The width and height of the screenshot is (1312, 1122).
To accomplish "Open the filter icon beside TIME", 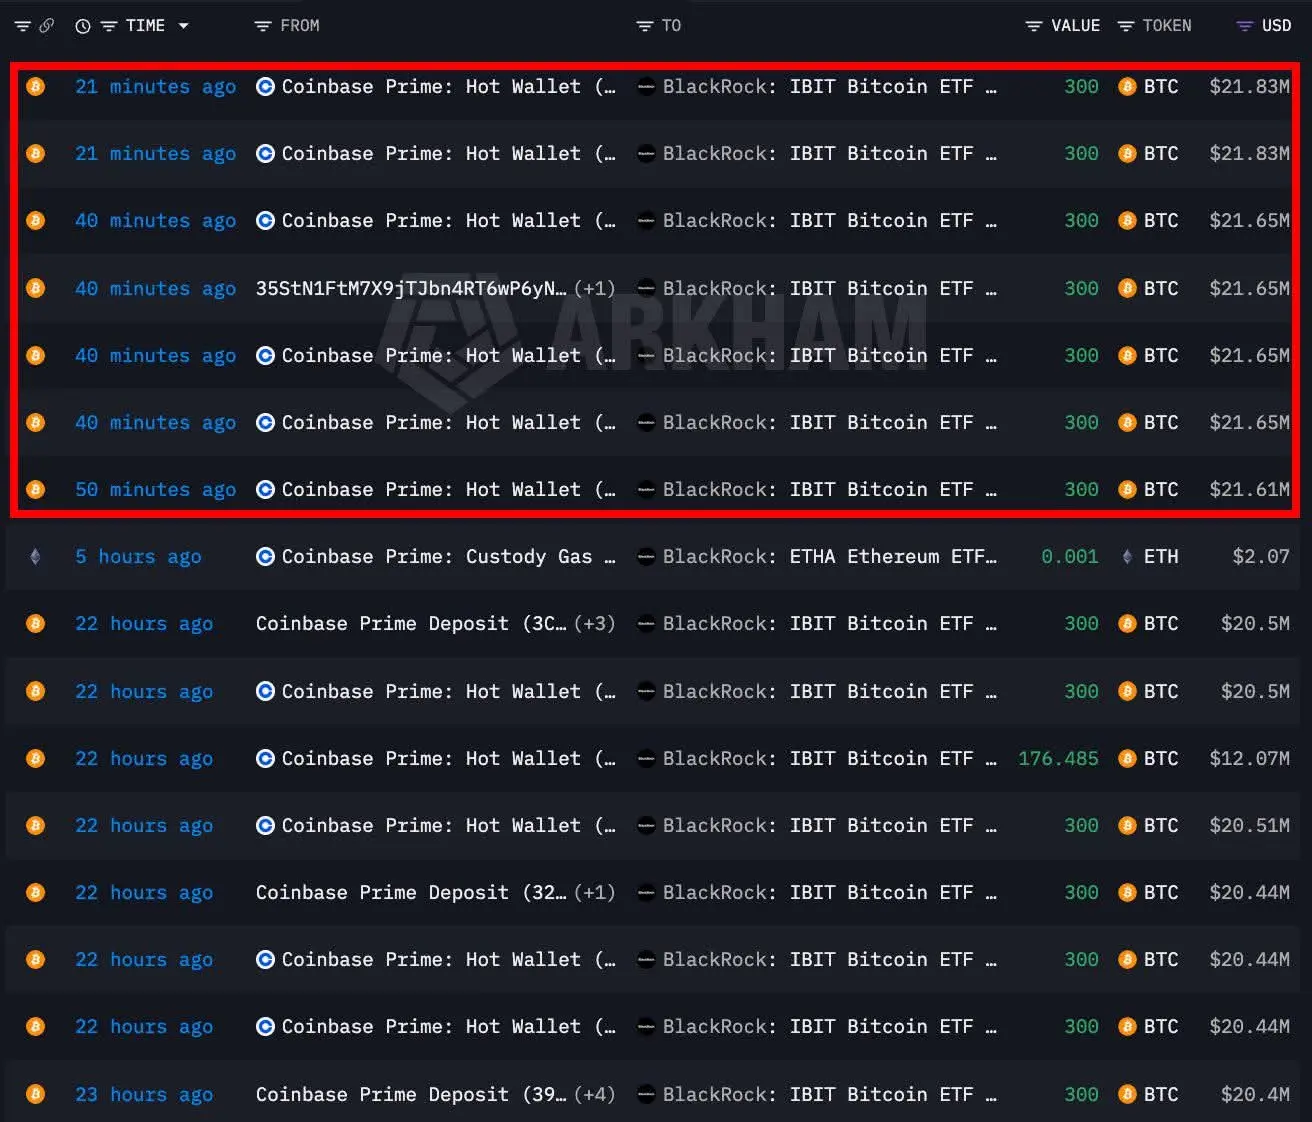I will (109, 26).
